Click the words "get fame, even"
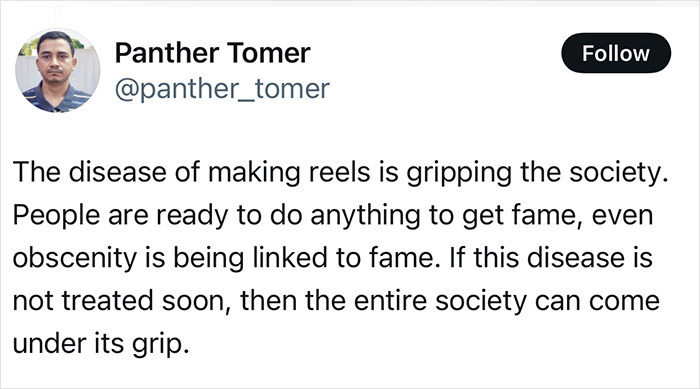 point(558,216)
